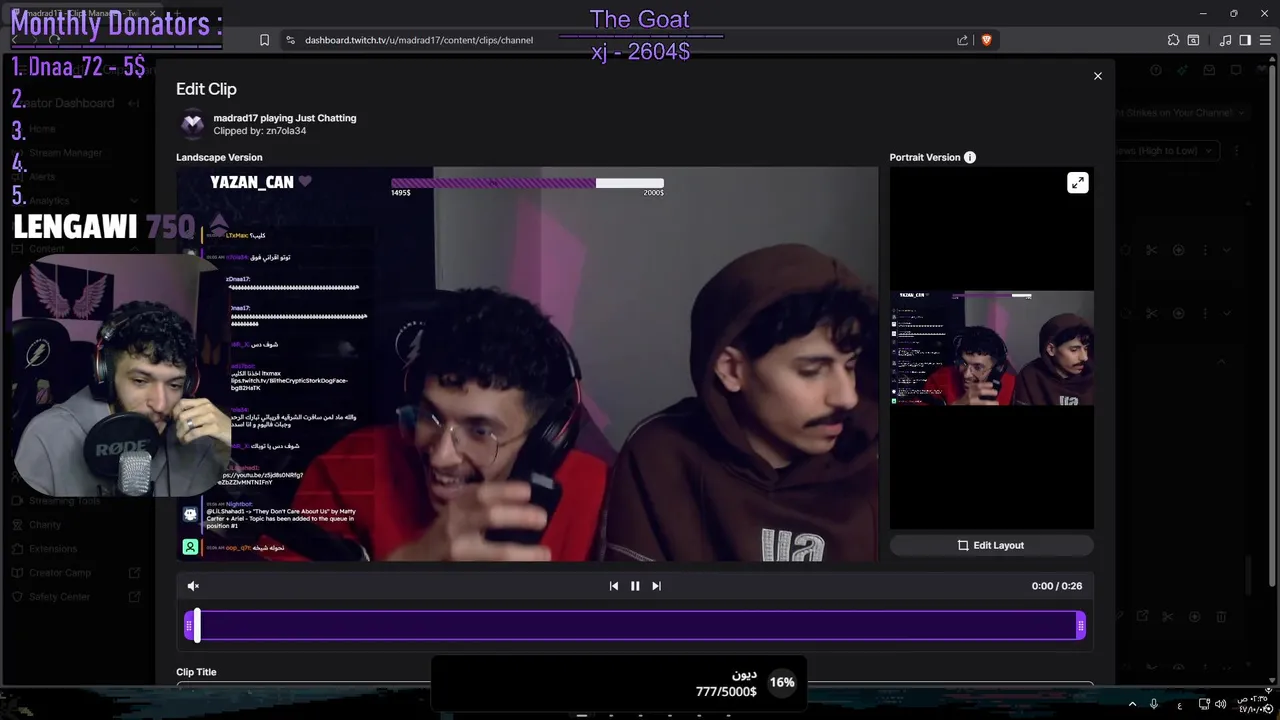Open Charity in dashboard sidebar
Viewport: 1280px width, 720px height.
tap(45, 525)
